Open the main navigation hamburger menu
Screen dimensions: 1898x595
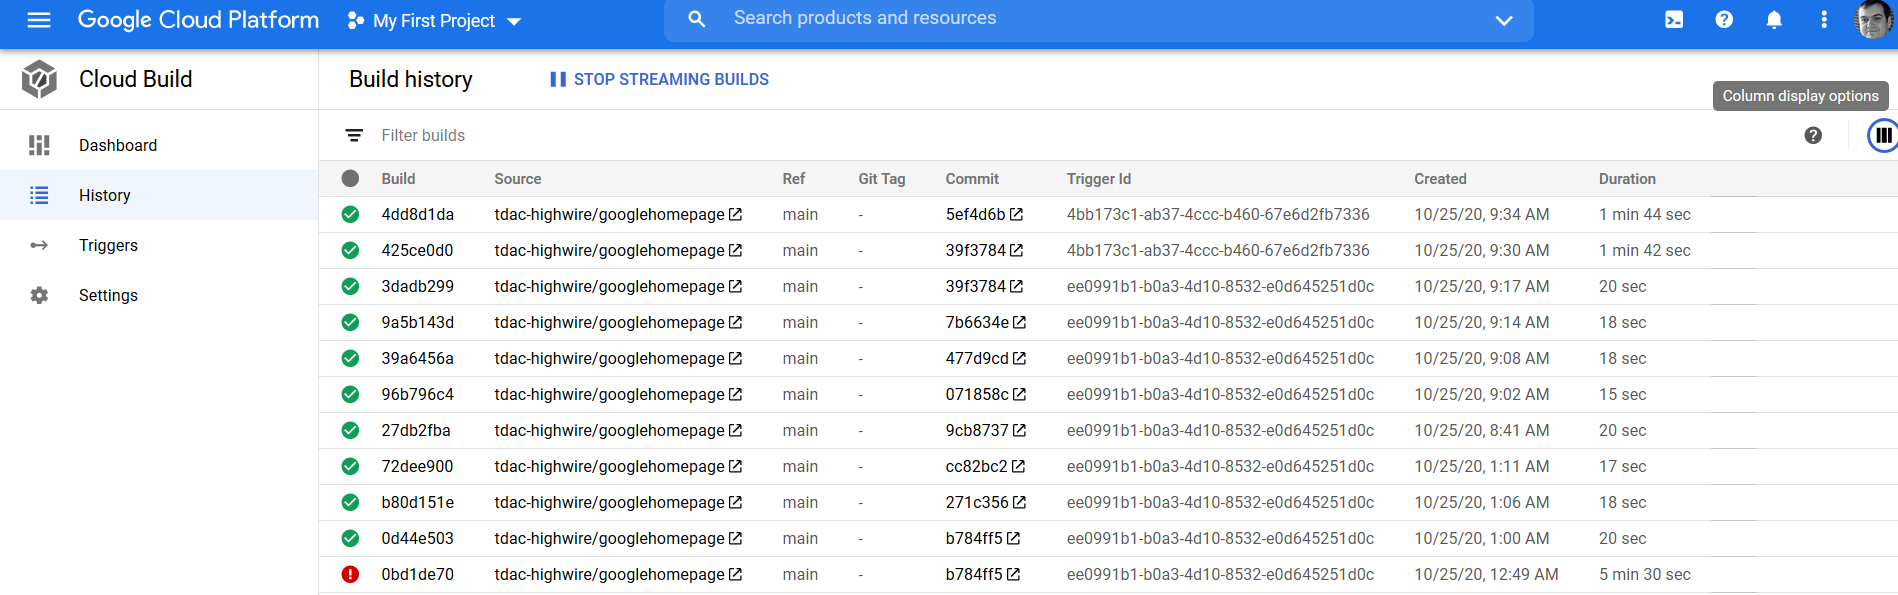point(39,20)
